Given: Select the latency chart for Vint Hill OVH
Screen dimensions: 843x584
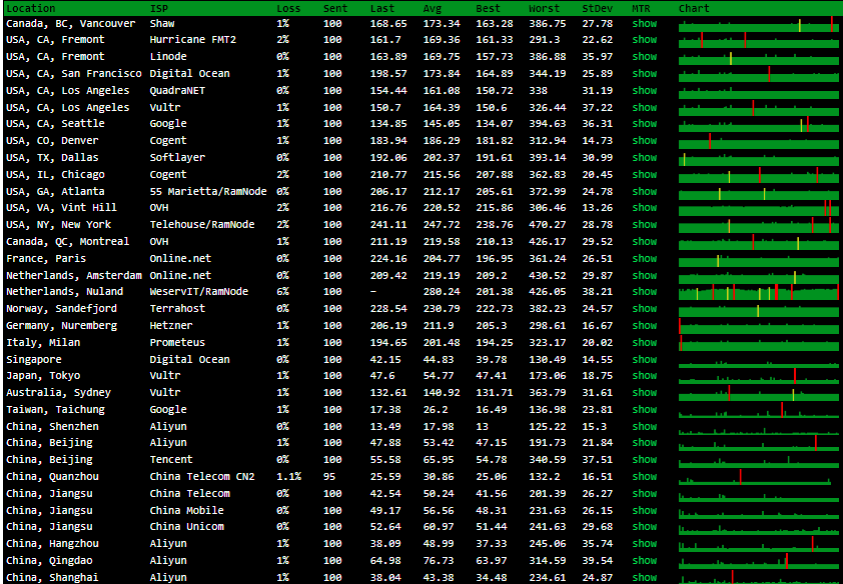Looking at the screenshot, I should click(759, 208).
